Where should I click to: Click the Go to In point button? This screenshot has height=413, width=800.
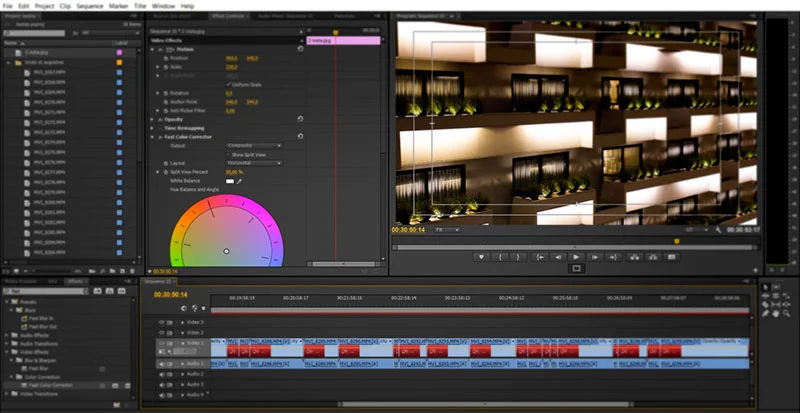pos(540,257)
